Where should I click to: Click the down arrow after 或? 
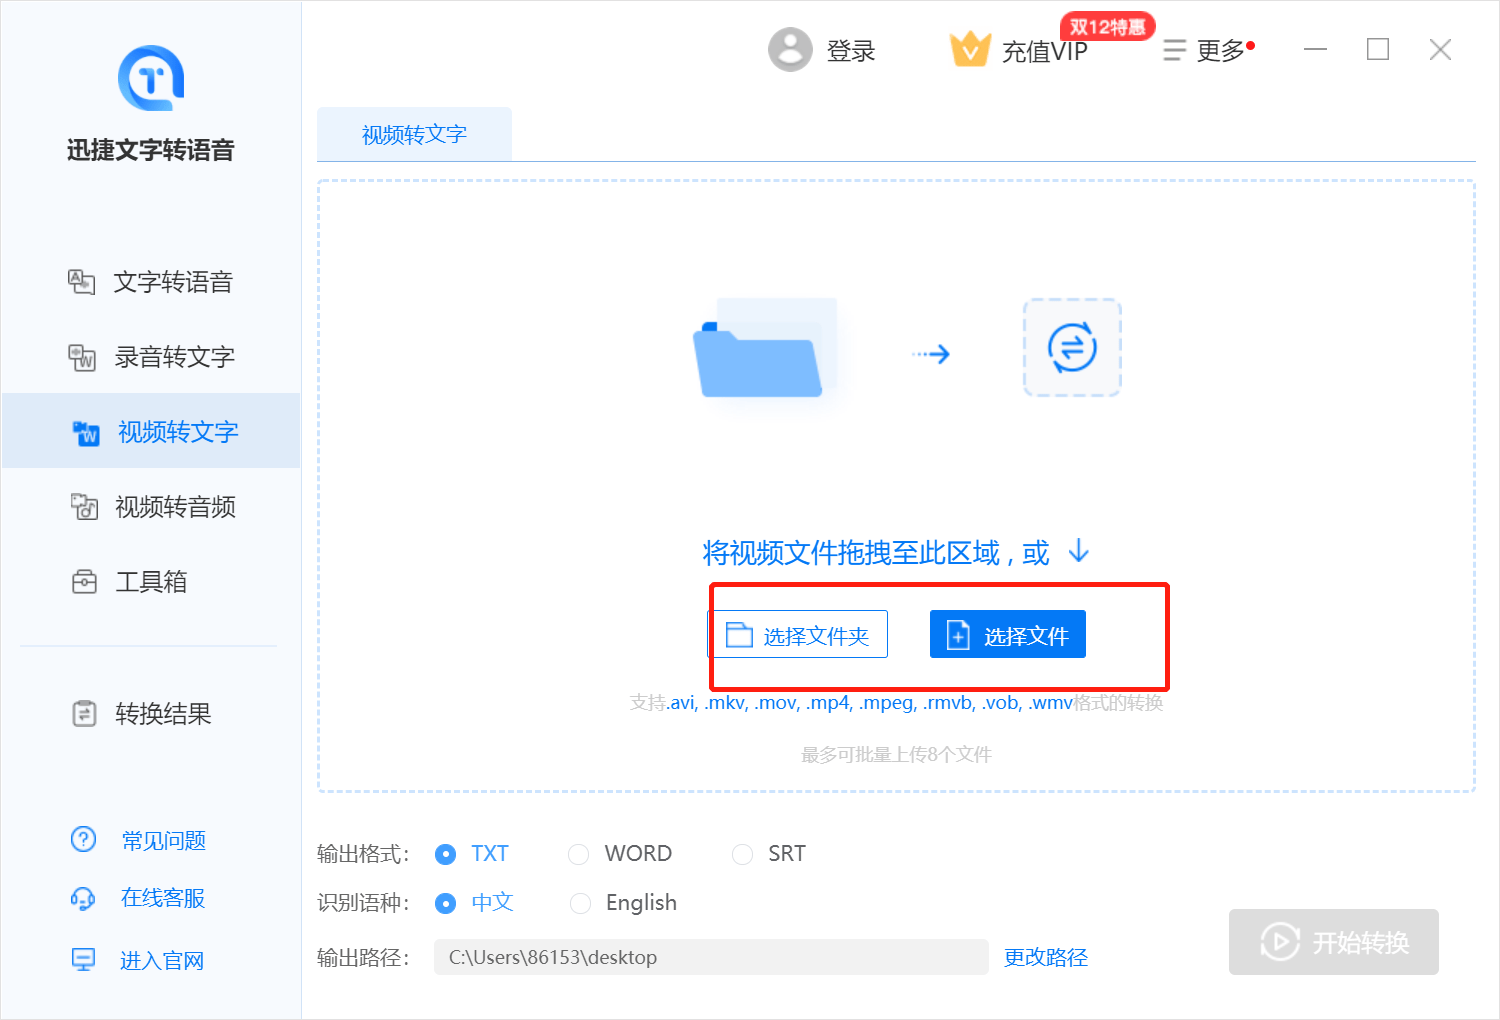click(1079, 551)
